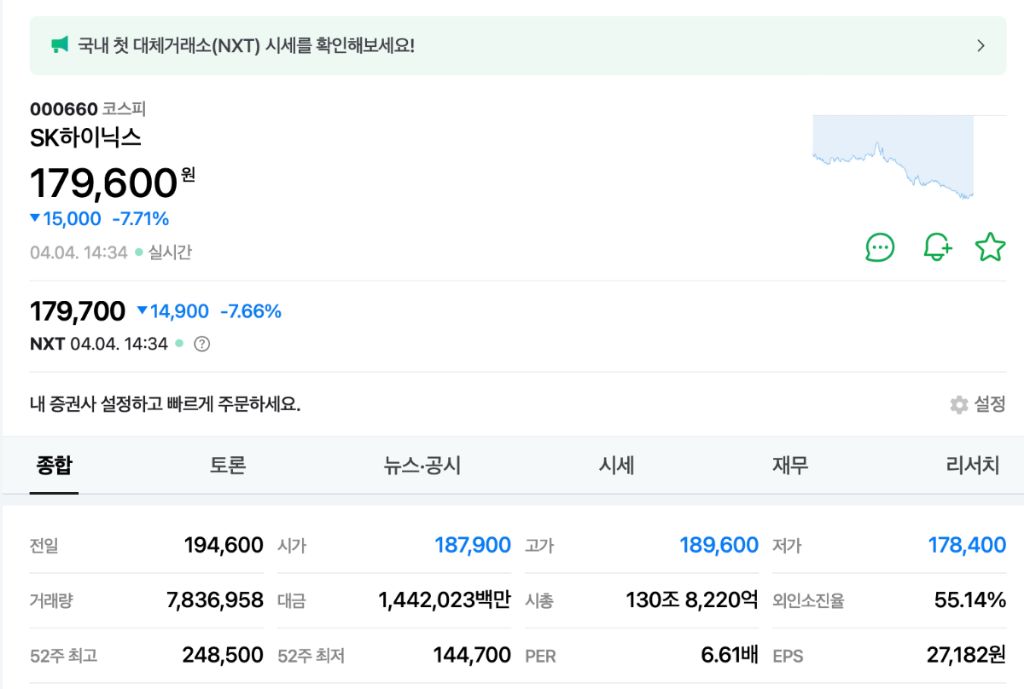
Task: Click the 코스피 market label
Action: pos(124,109)
